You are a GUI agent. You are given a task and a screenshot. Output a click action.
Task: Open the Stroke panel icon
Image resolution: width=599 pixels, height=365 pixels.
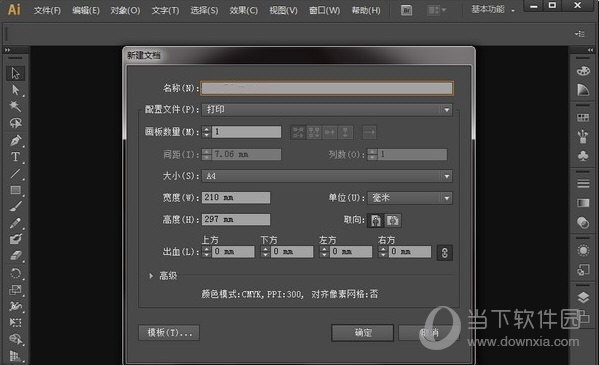(x=583, y=184)
